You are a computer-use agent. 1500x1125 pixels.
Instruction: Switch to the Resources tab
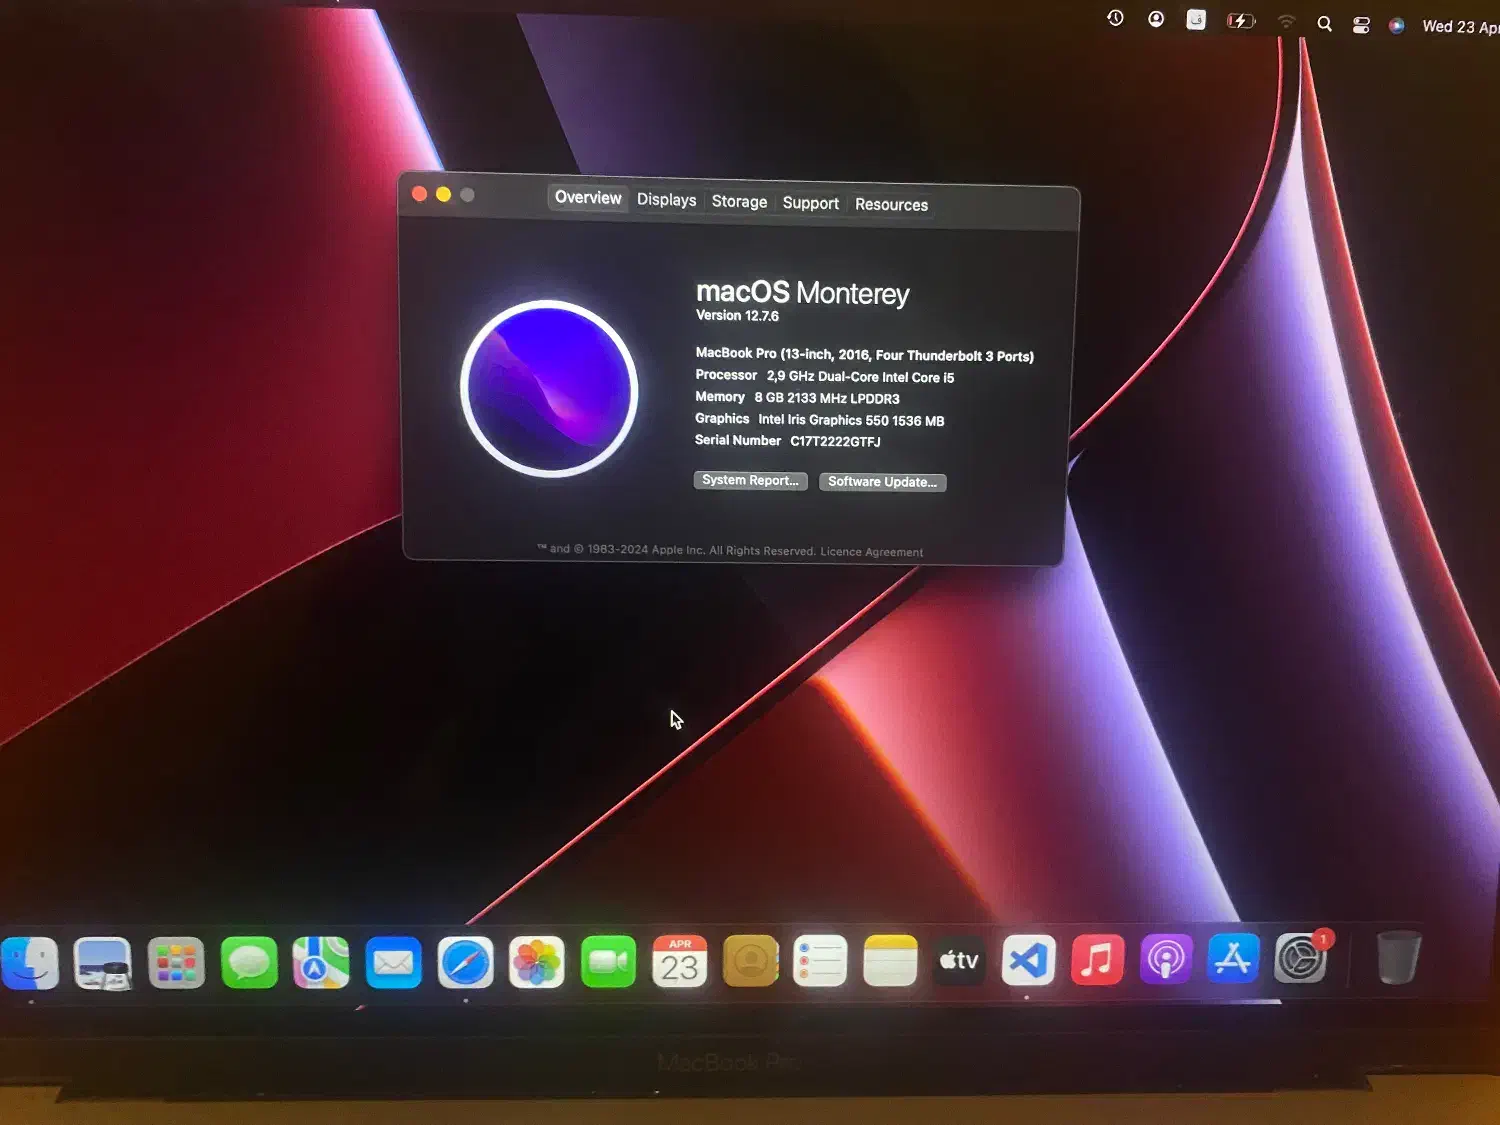tap(891, 205)
